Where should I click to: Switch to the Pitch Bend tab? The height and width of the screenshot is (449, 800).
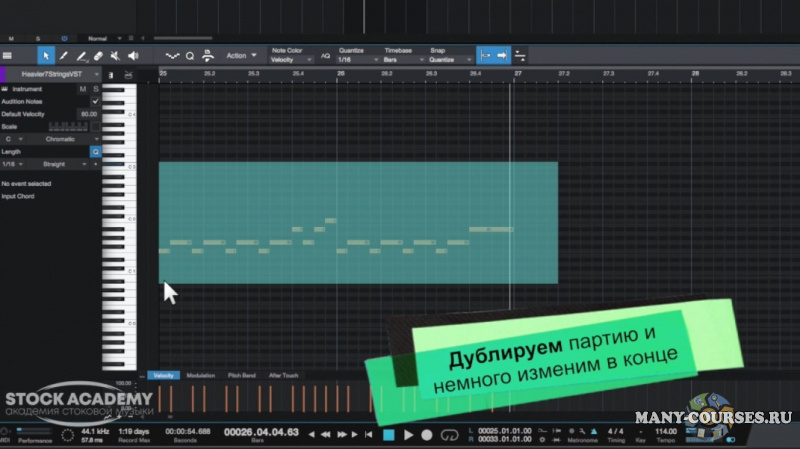[x=241, y=375]
